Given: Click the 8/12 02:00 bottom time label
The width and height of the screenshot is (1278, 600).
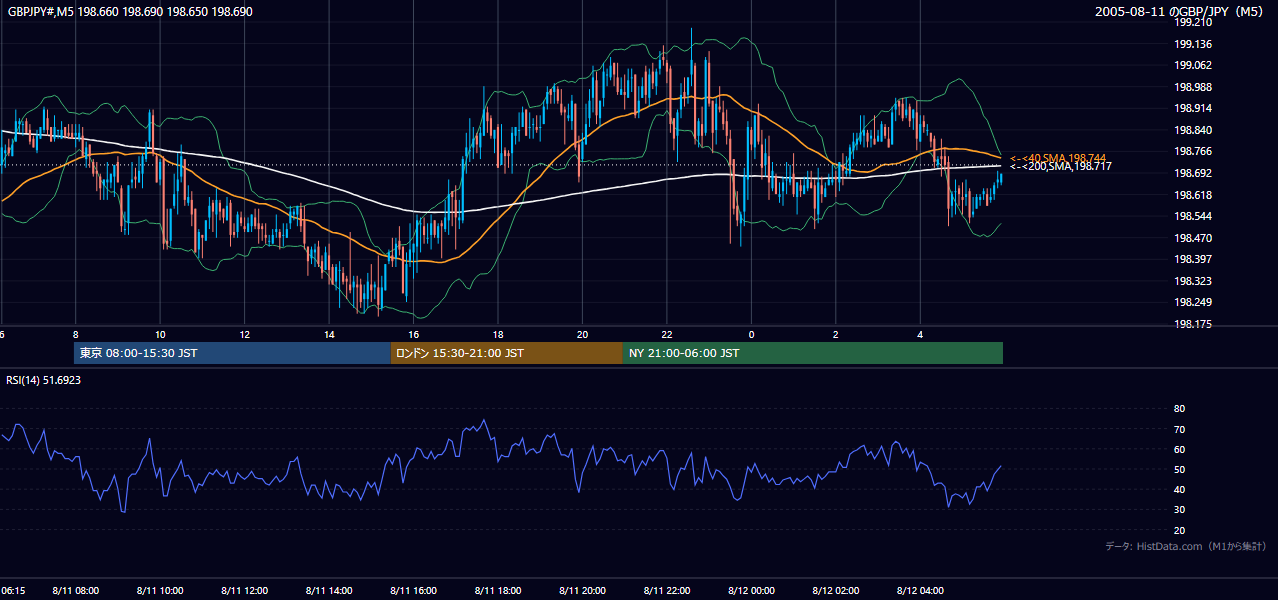Looking at the screenshot, I should pyautogui.click(x=836, y=591).
